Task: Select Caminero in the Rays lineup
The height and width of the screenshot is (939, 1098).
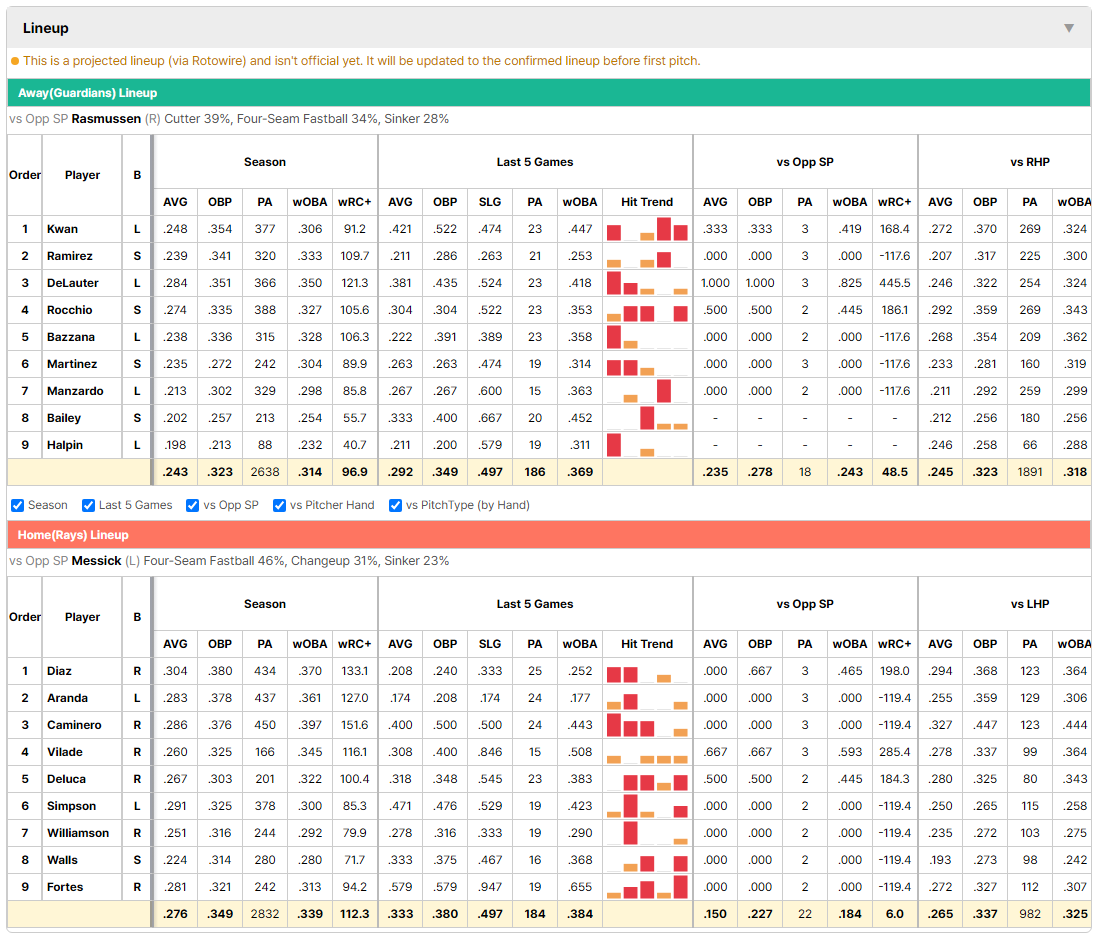Action: point(74,725)
